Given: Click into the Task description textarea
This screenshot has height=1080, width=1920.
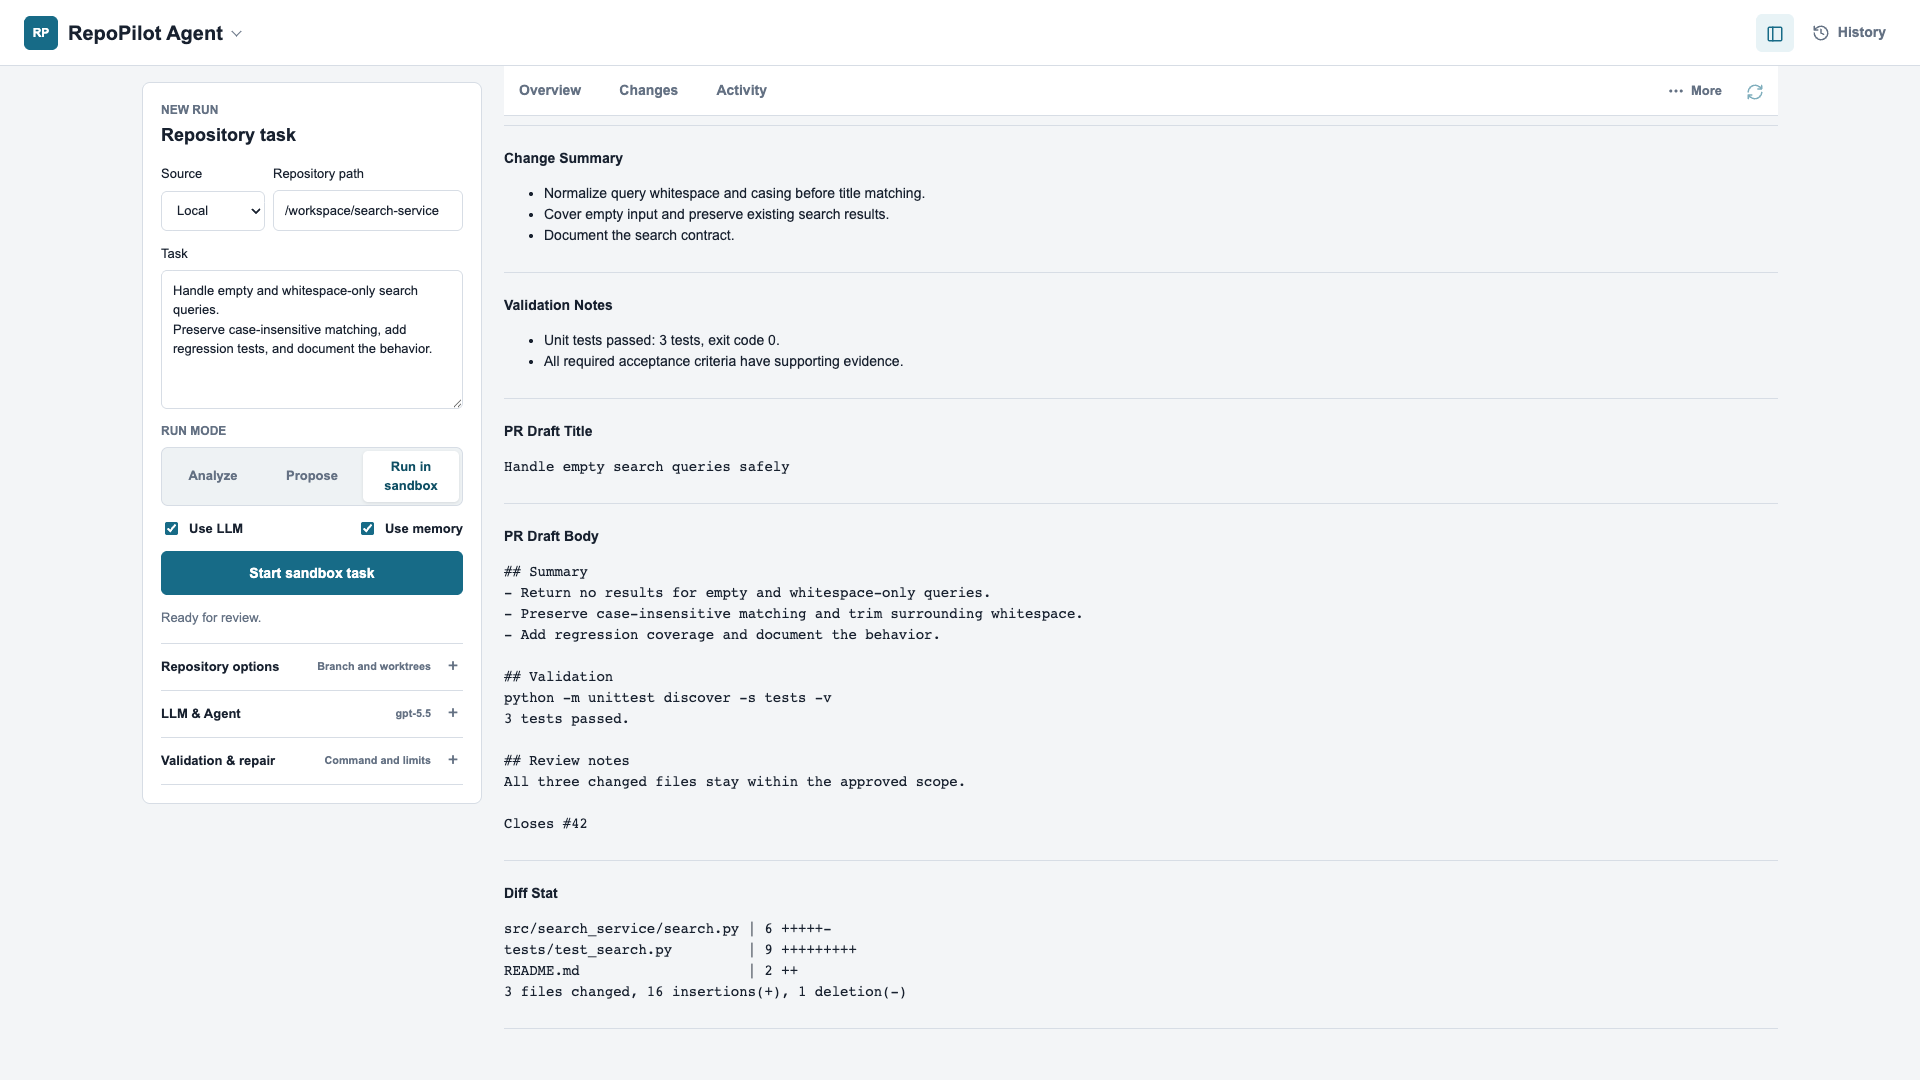Looking at the screenshot, I should 312,340.
